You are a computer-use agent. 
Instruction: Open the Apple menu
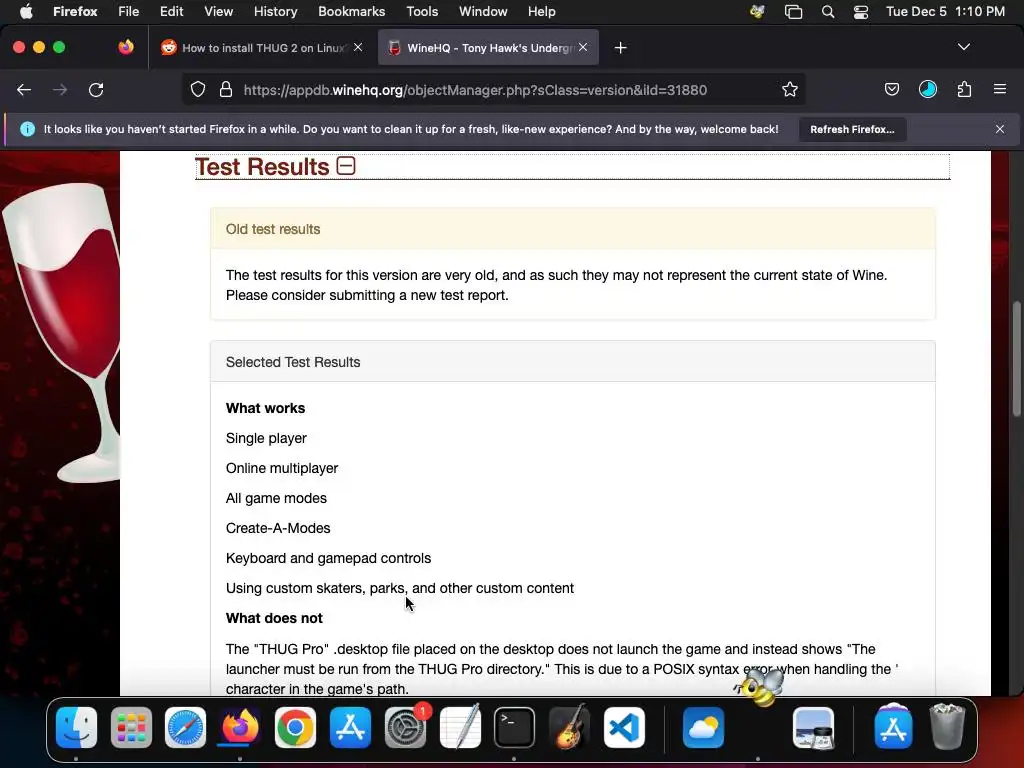click(x=26, y=11)
